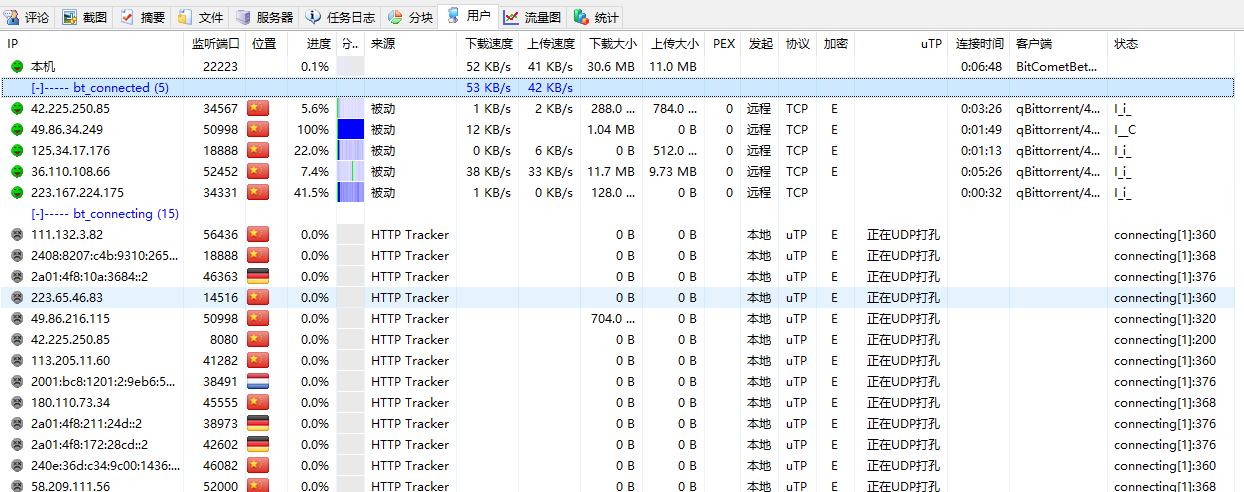Open the 统计 tab
Image resolution: width=1244 pixels, height=492 pixels.
[x=596, y=17]
